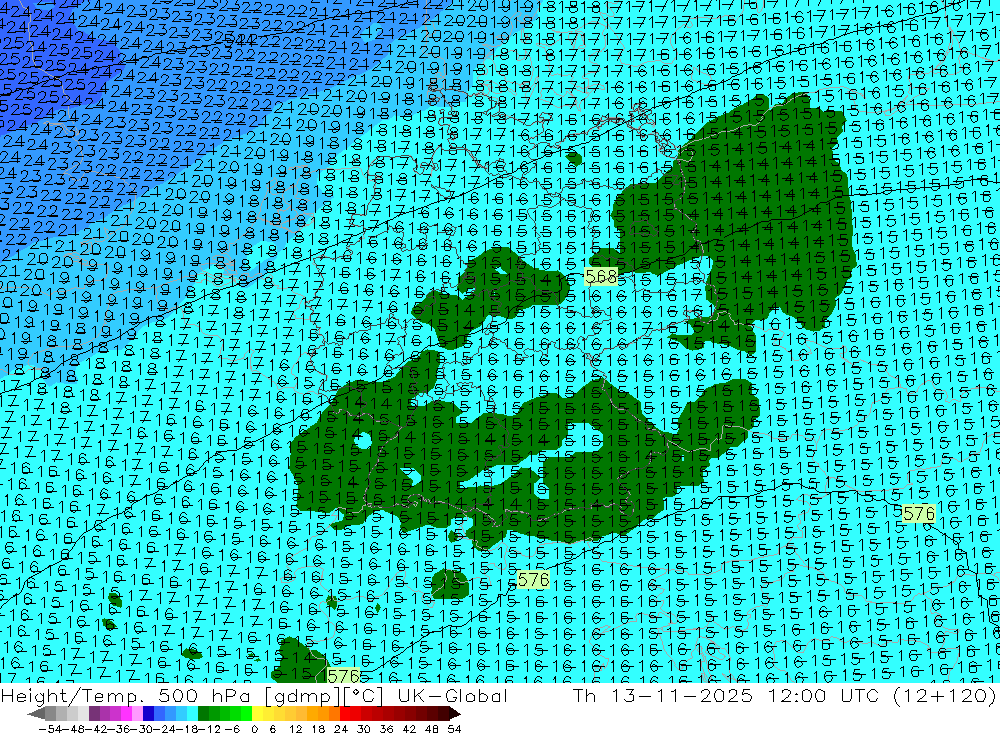Viewport: 1000px width, 733px height.
Task: Pick the dark green swatch above -12
Action: 203,714
